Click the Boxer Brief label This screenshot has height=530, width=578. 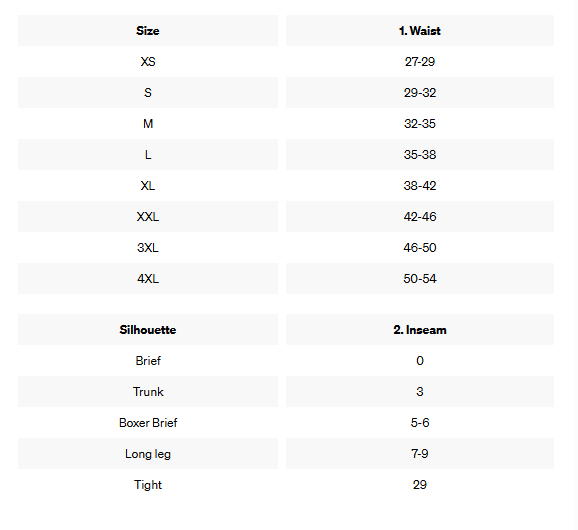(x=148, y=422)
